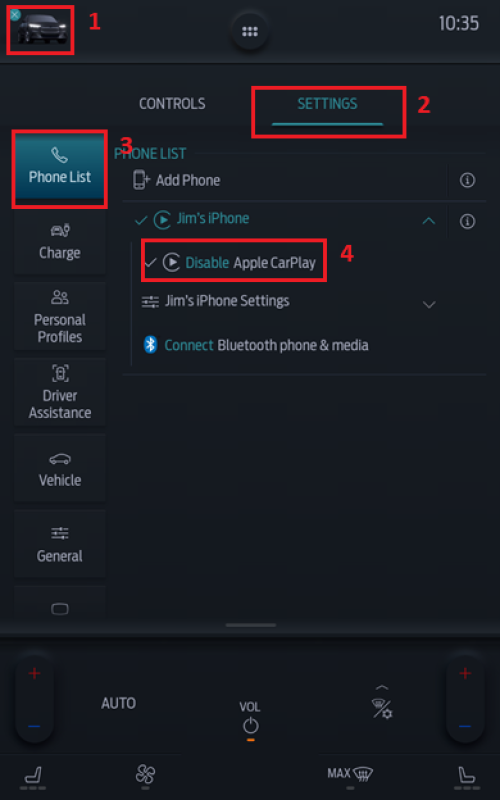Increase driver temperature with red plus
Screen dimensions: 500x800
pos(34,673)
